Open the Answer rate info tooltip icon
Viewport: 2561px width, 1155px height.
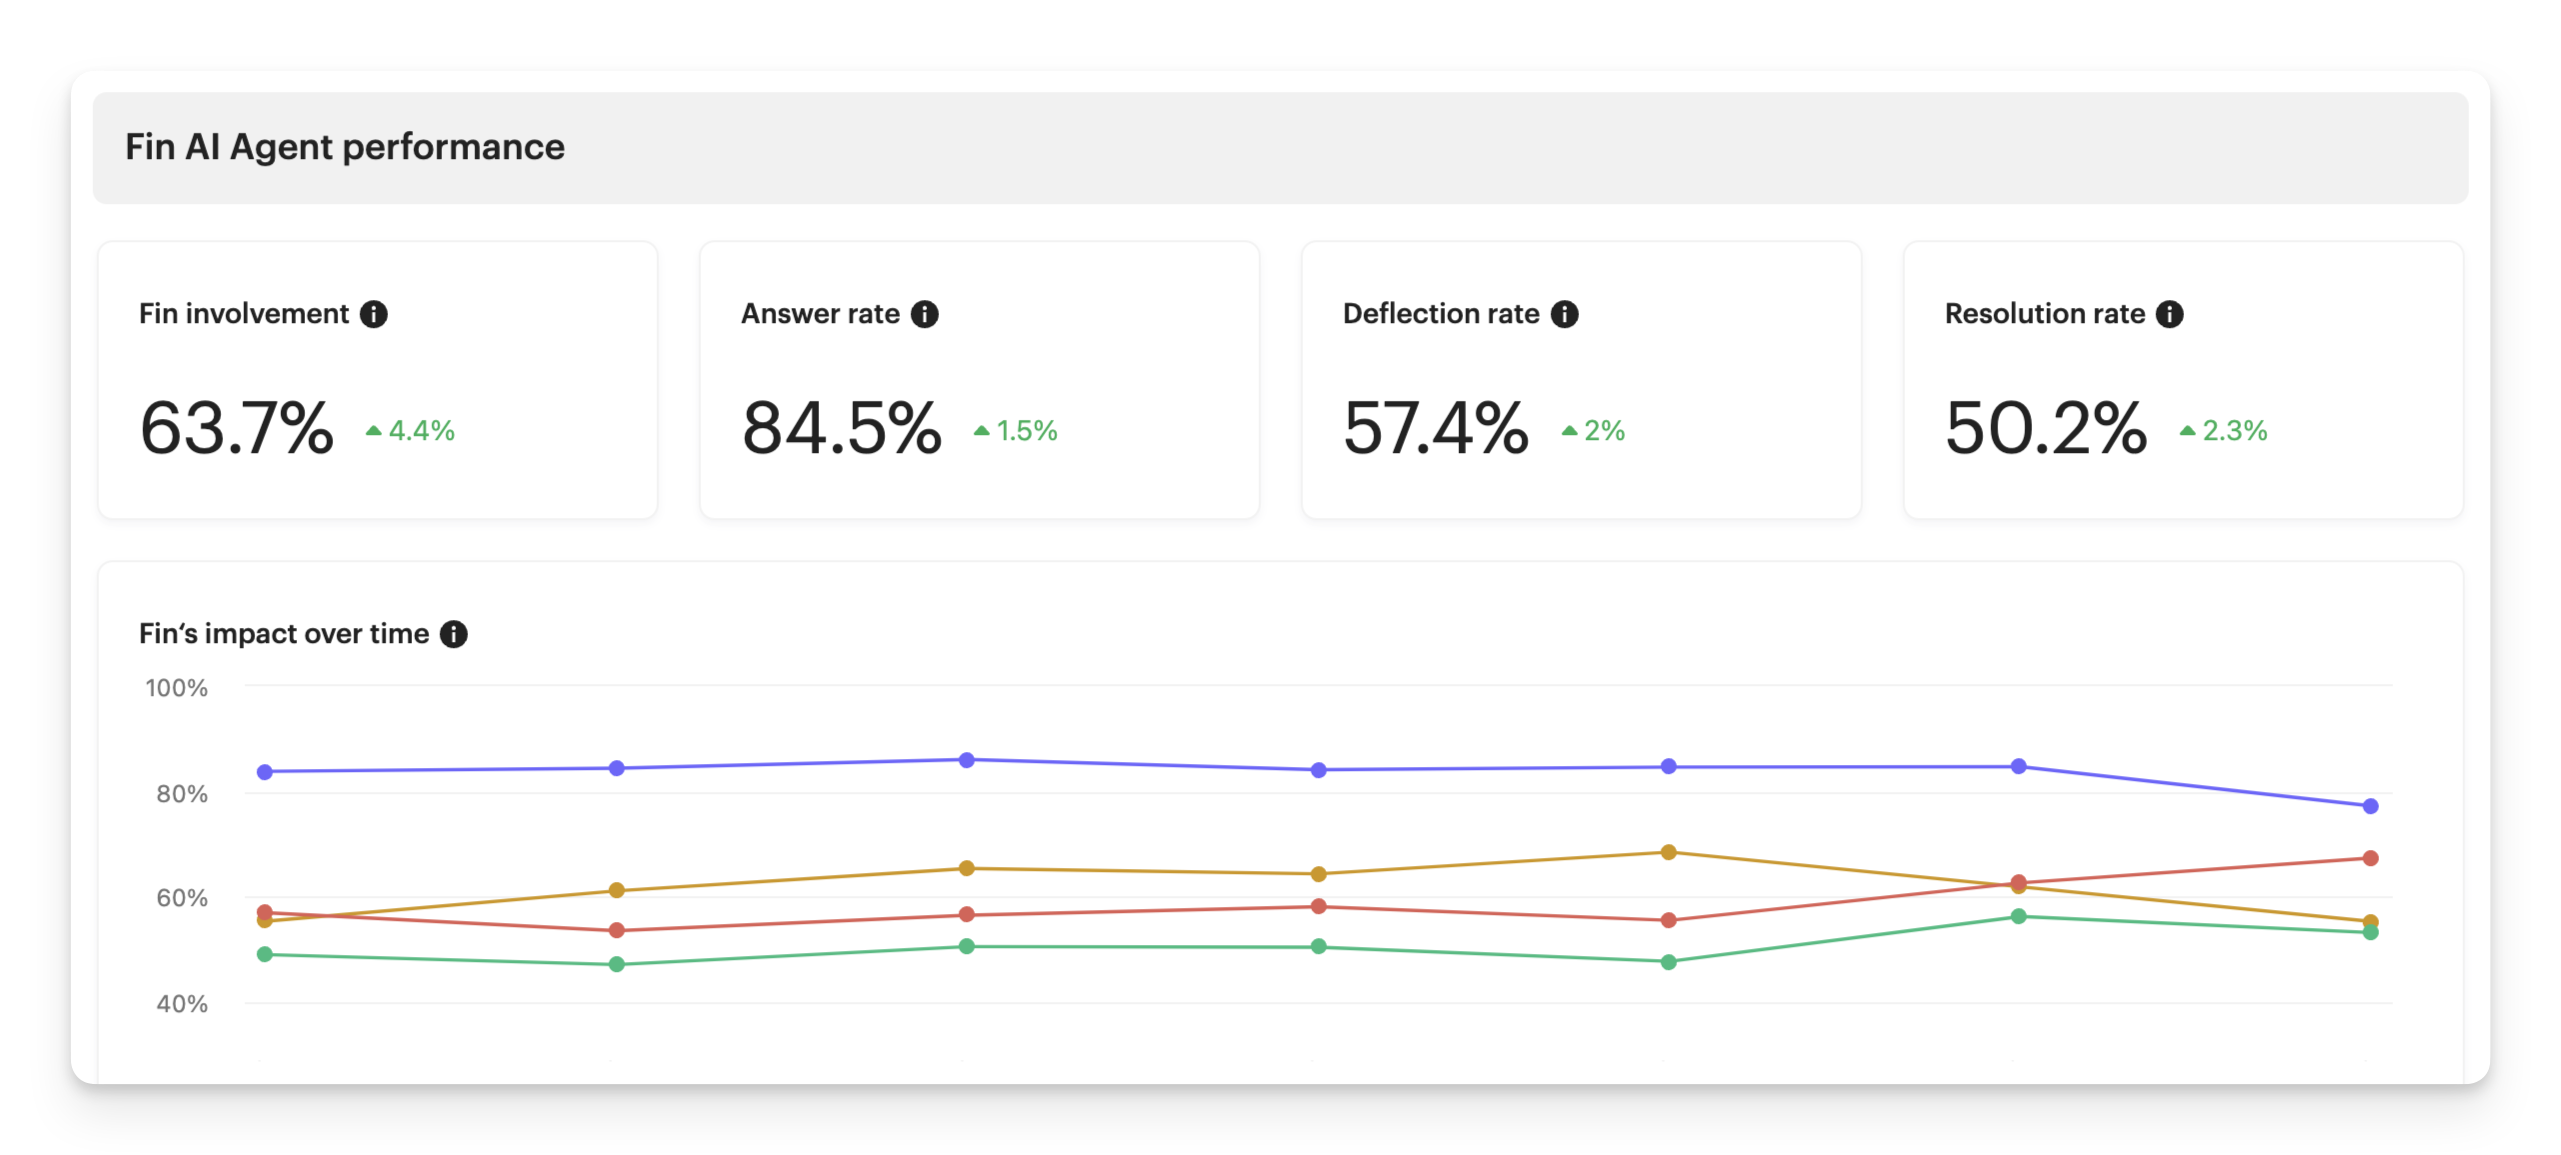tap(925, 314)
